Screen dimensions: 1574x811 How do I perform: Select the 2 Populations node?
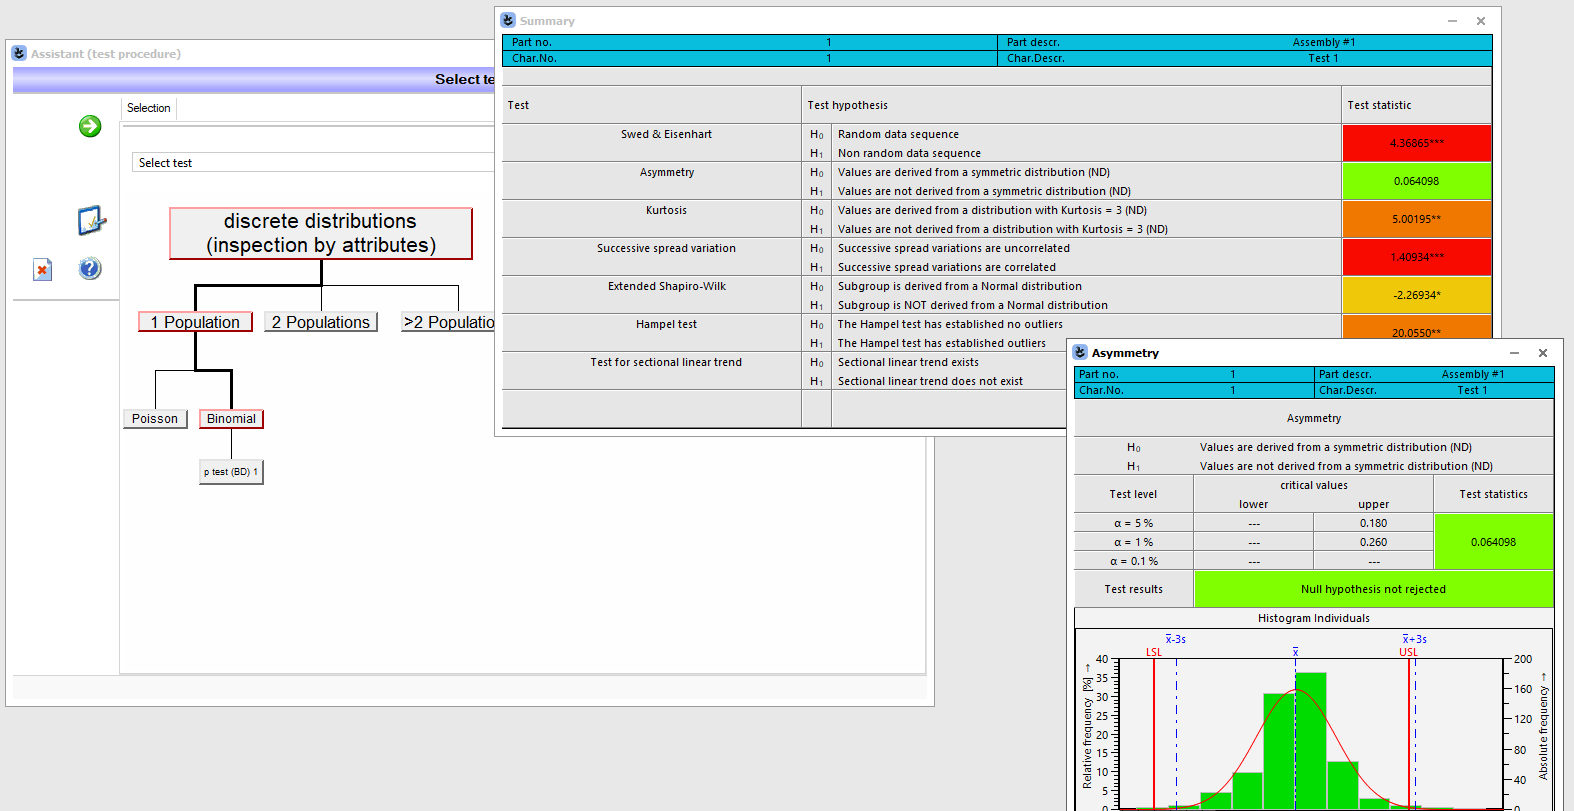coord(321,322)
